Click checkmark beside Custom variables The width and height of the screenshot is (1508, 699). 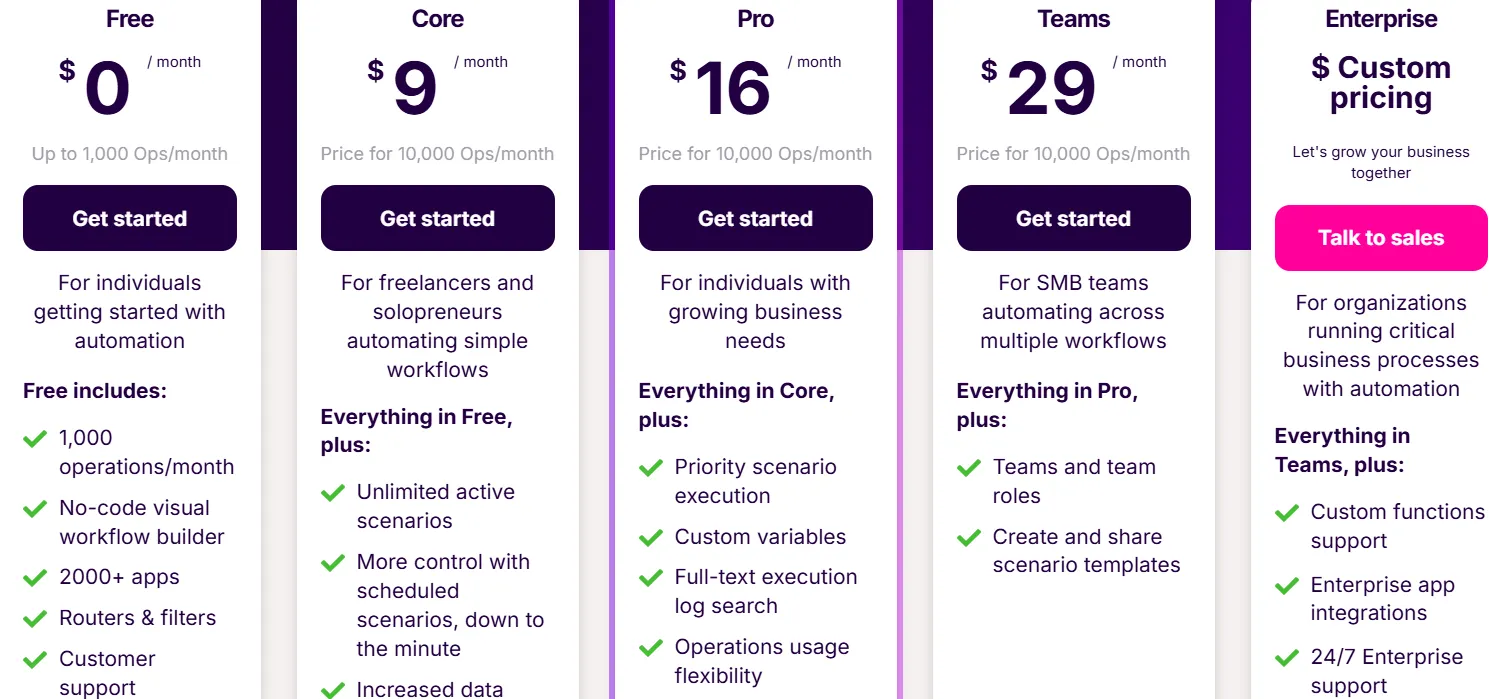(651, 537)
